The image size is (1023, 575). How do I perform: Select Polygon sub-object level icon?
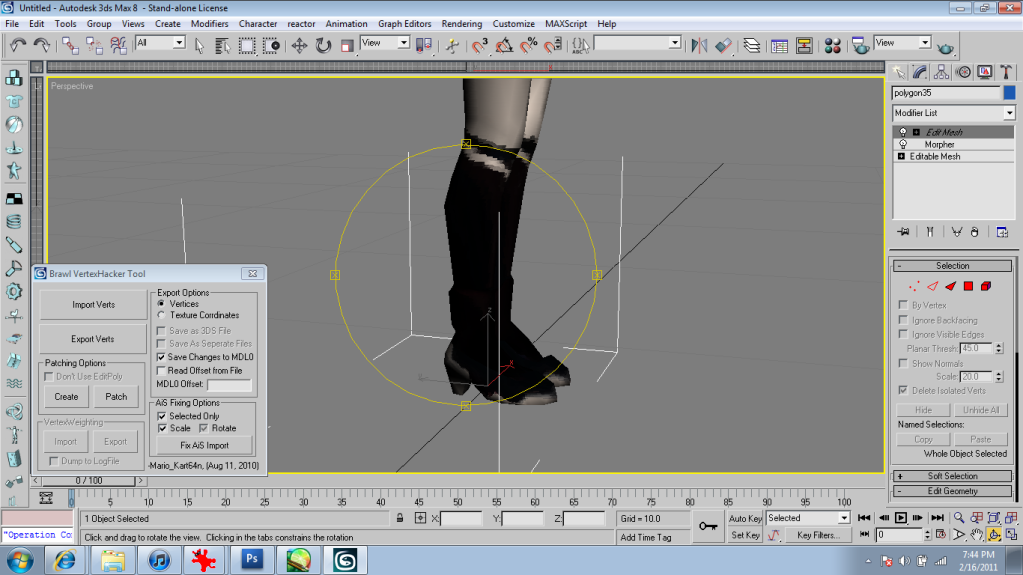coord(968,286)
